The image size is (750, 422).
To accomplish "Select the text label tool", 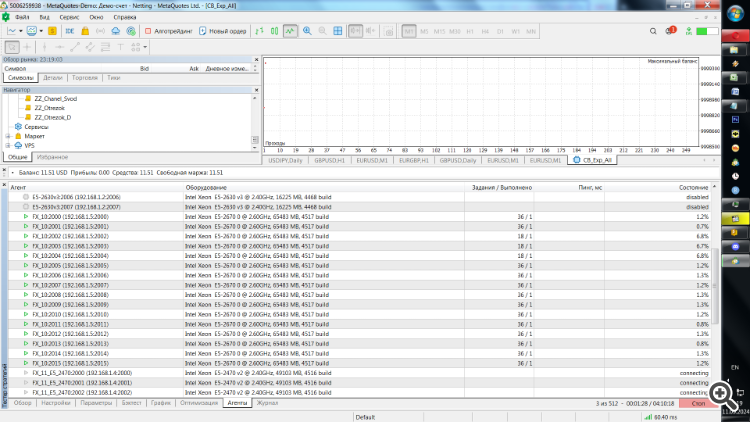I will (x=121, y=47).
